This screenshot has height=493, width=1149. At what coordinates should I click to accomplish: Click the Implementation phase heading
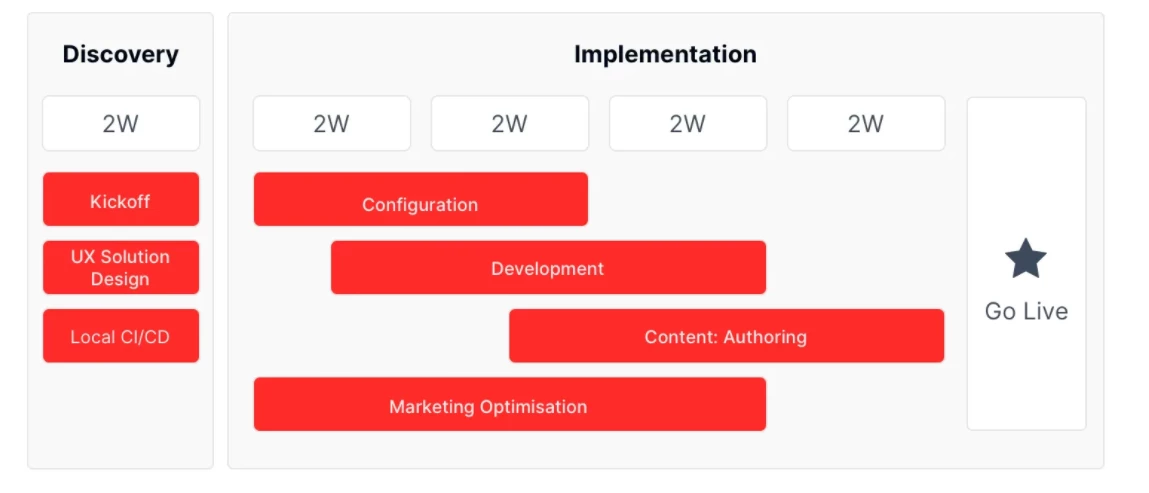[665, 54]
